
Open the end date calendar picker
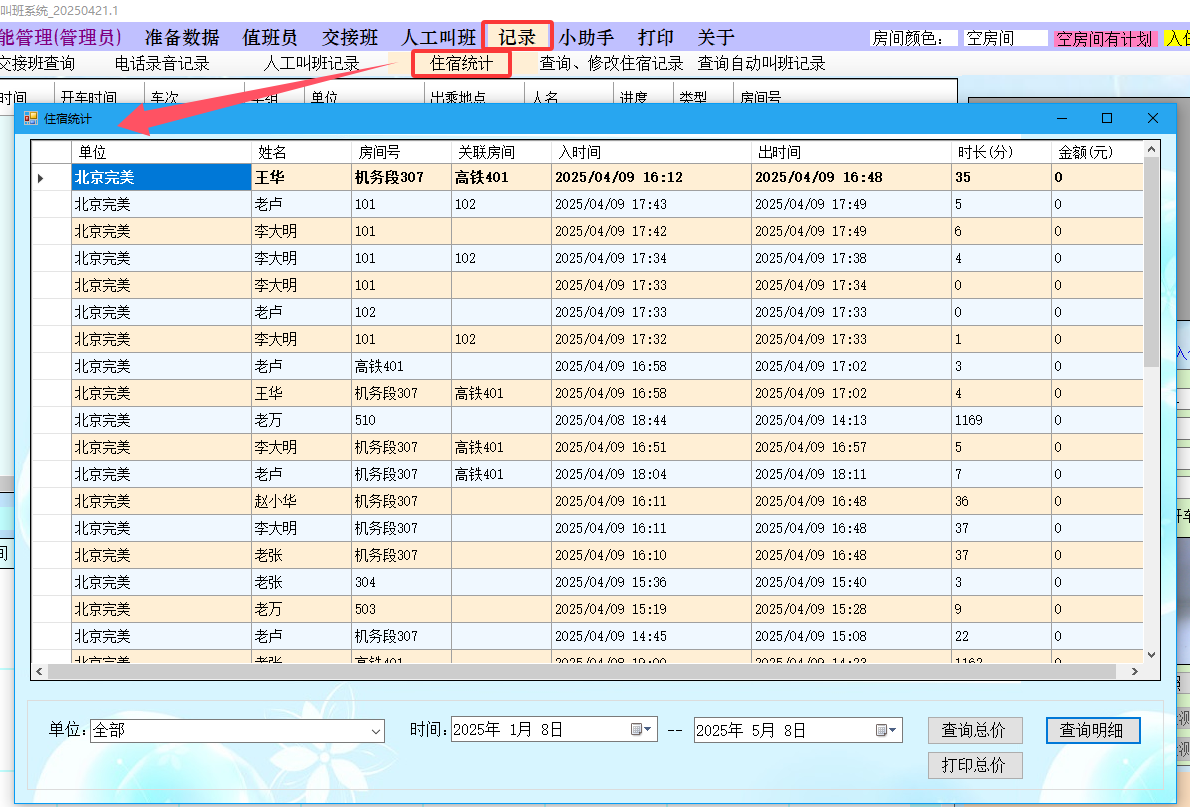886,730
